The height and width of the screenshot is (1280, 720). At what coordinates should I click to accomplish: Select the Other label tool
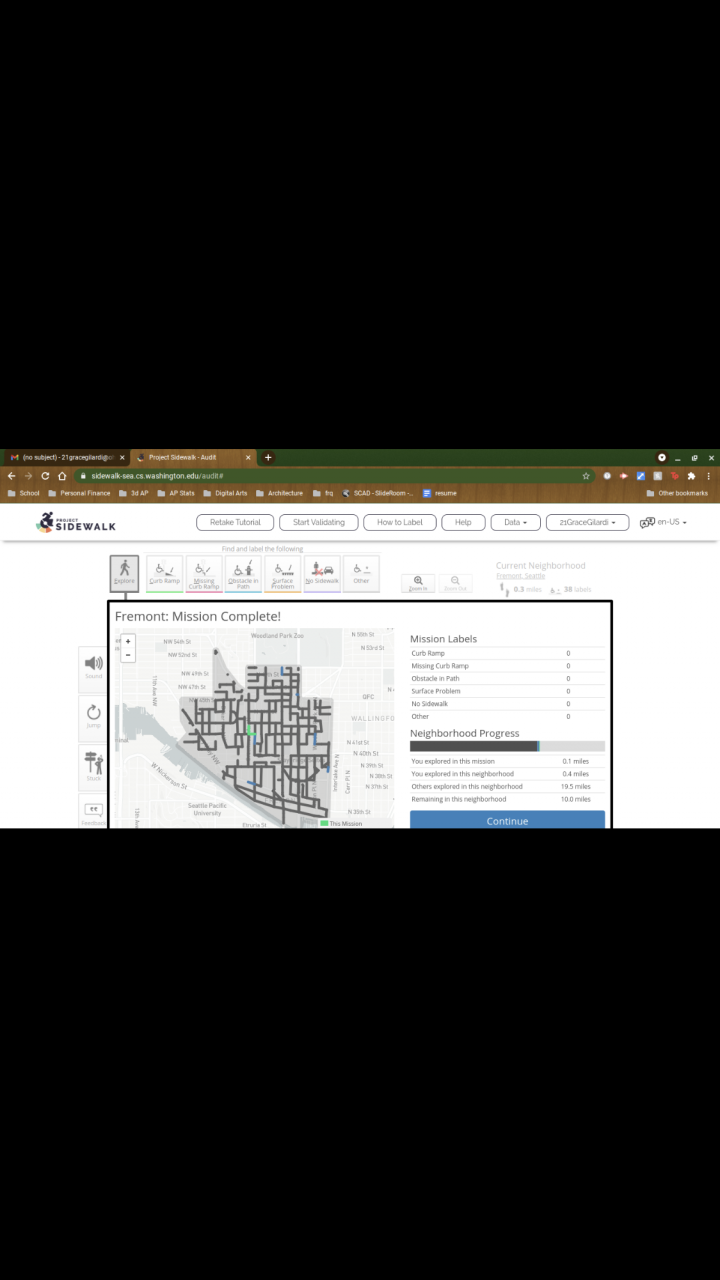pyautogui.click(x=361, y=574)
